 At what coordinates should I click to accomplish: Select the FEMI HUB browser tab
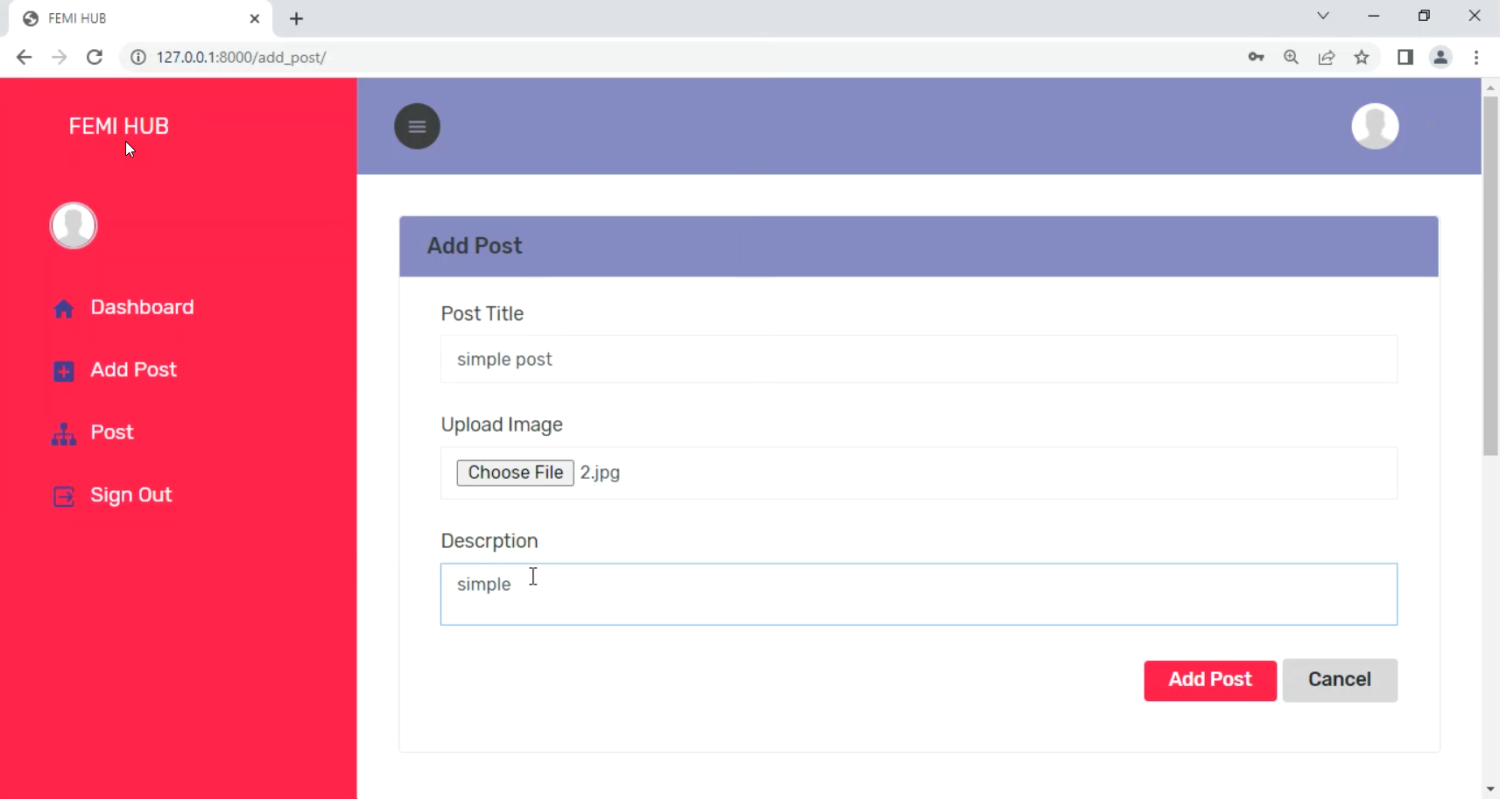(x=130, y=19)
